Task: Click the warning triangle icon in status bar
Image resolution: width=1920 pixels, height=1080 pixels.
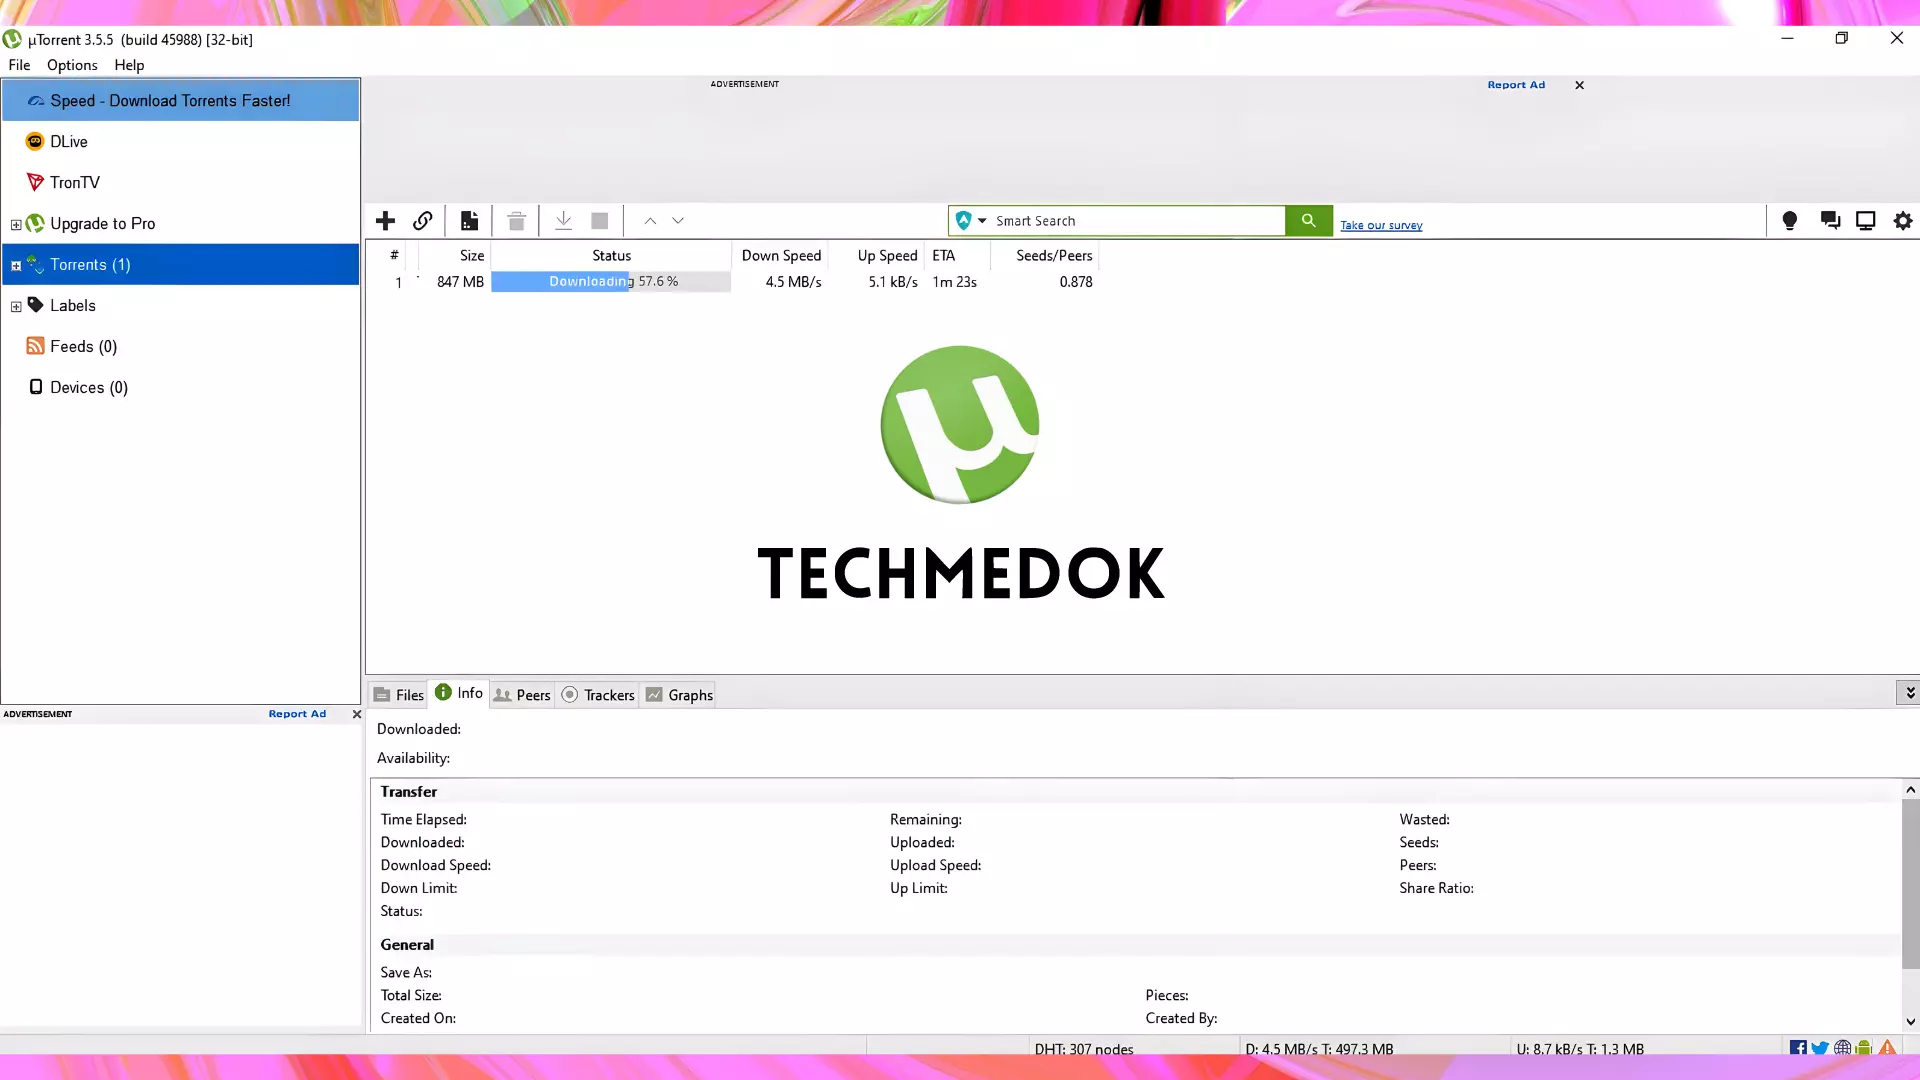Action: [1887, 1048]
